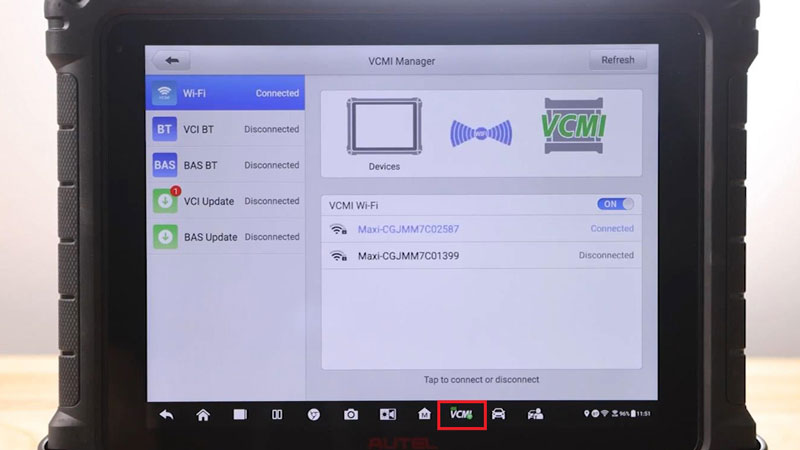The image size is (800, 450).
Task: Tap the VCMI shortcut in bottom bar
Action: coord(461,414)
